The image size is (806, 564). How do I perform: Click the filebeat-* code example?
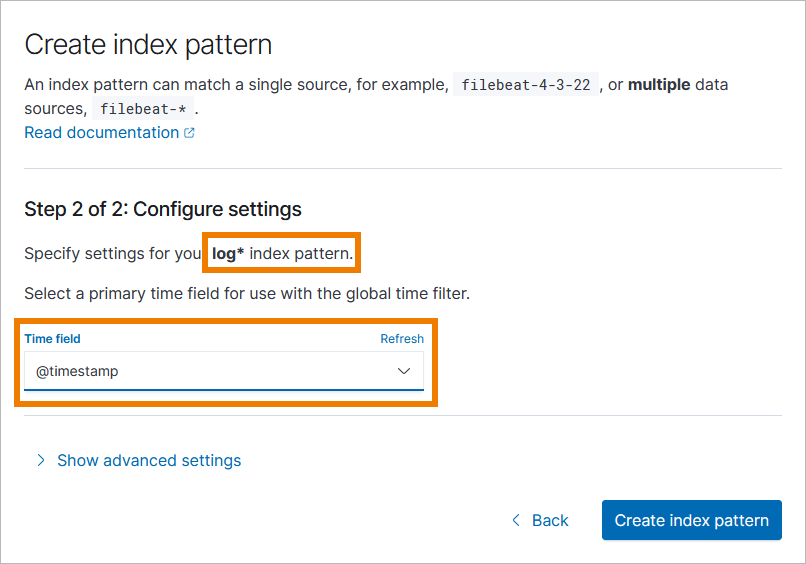[145, 109]
